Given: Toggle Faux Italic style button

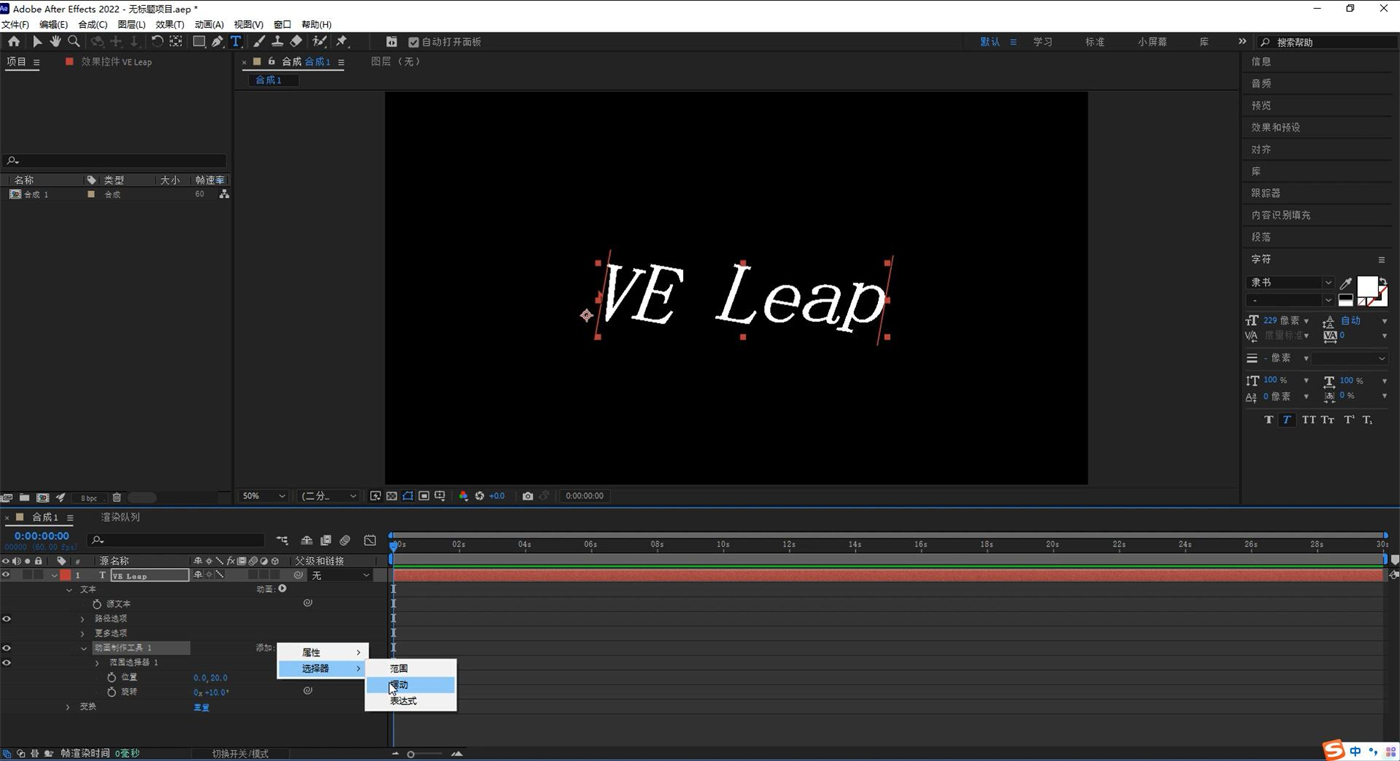Looking at the screenshot, I should pyautogui.click(x=1287, y=420).
